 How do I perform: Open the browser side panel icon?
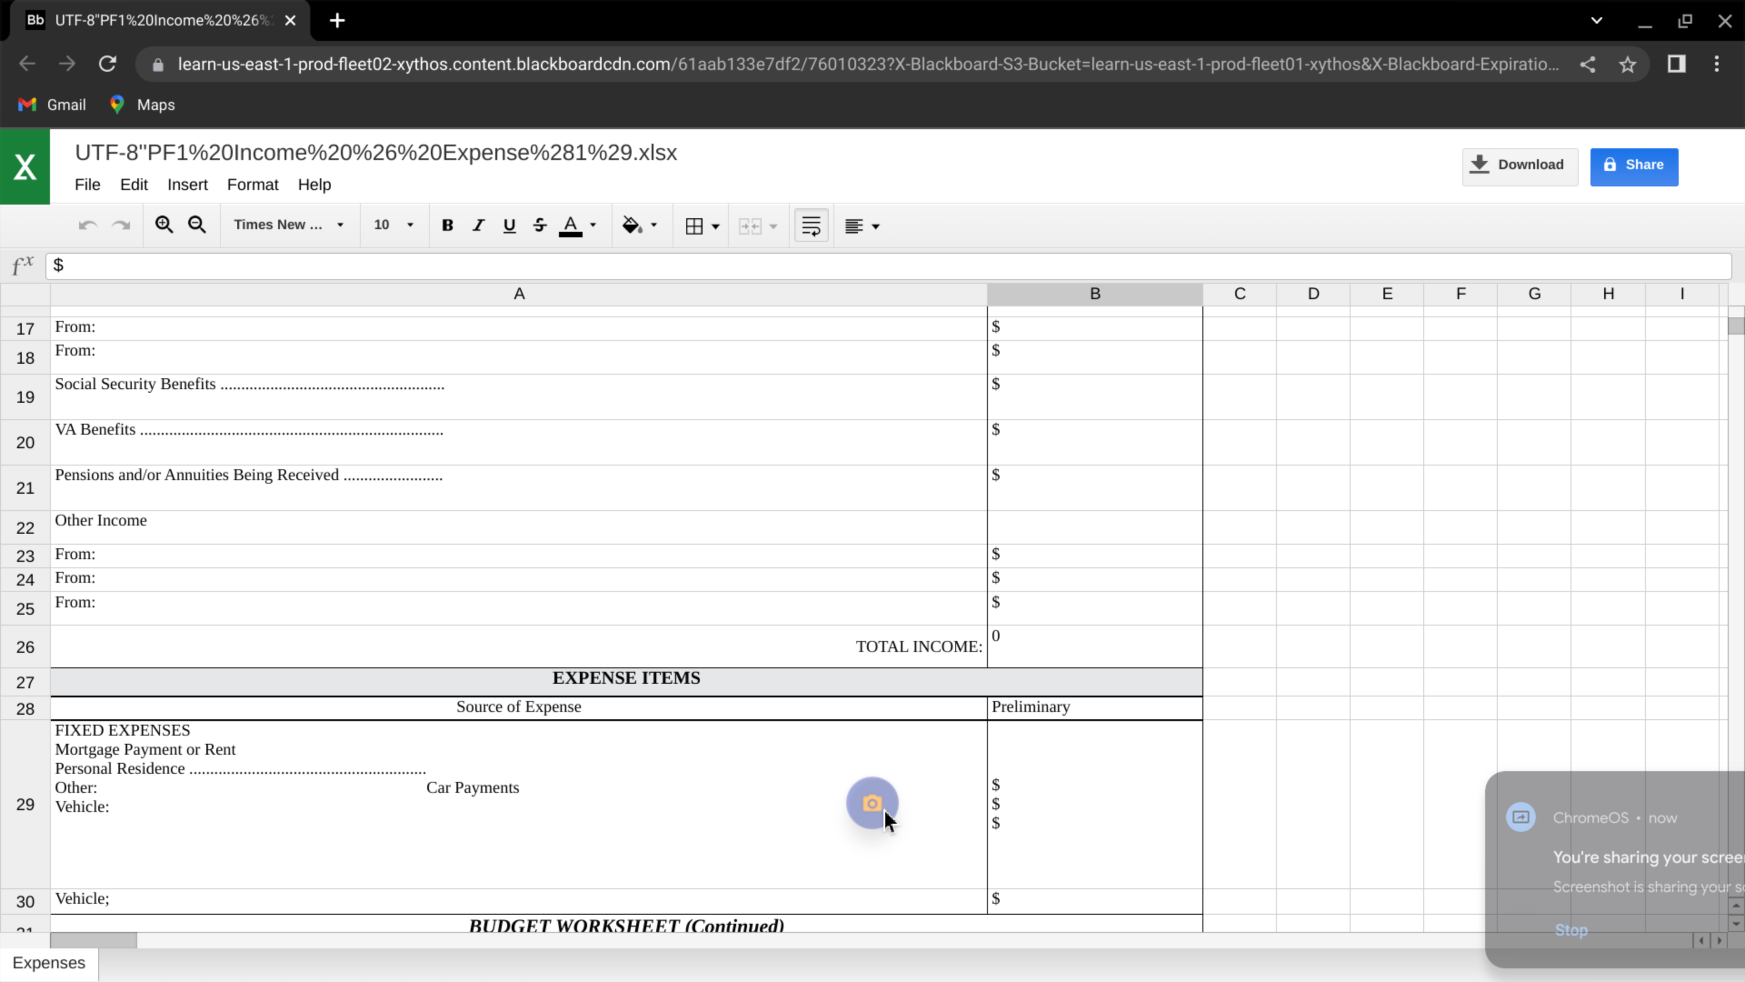[1677, 64]
